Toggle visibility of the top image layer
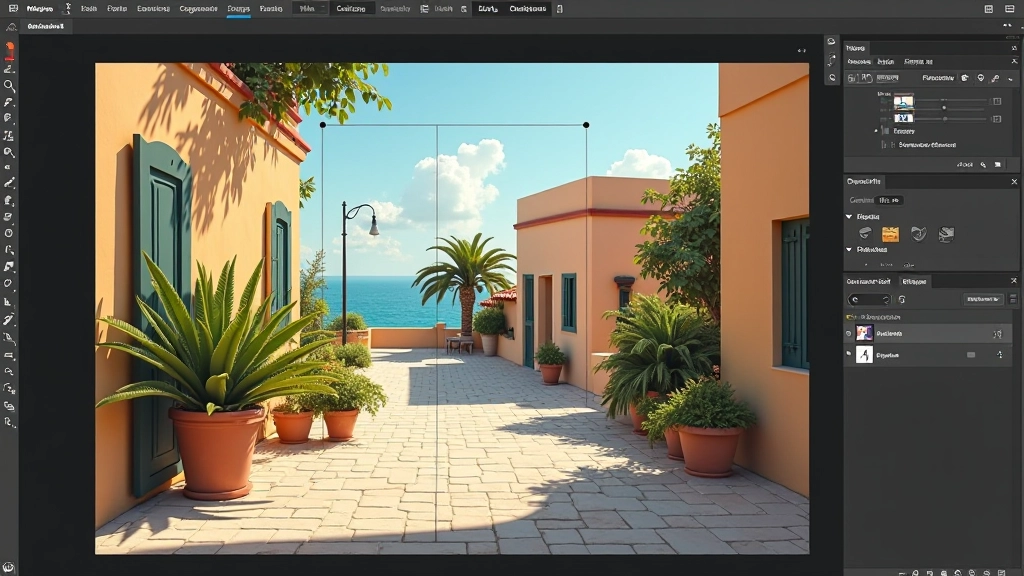The width and height of the screenshot is (1024, 576). pyautogui.click(x=851, y=333)
